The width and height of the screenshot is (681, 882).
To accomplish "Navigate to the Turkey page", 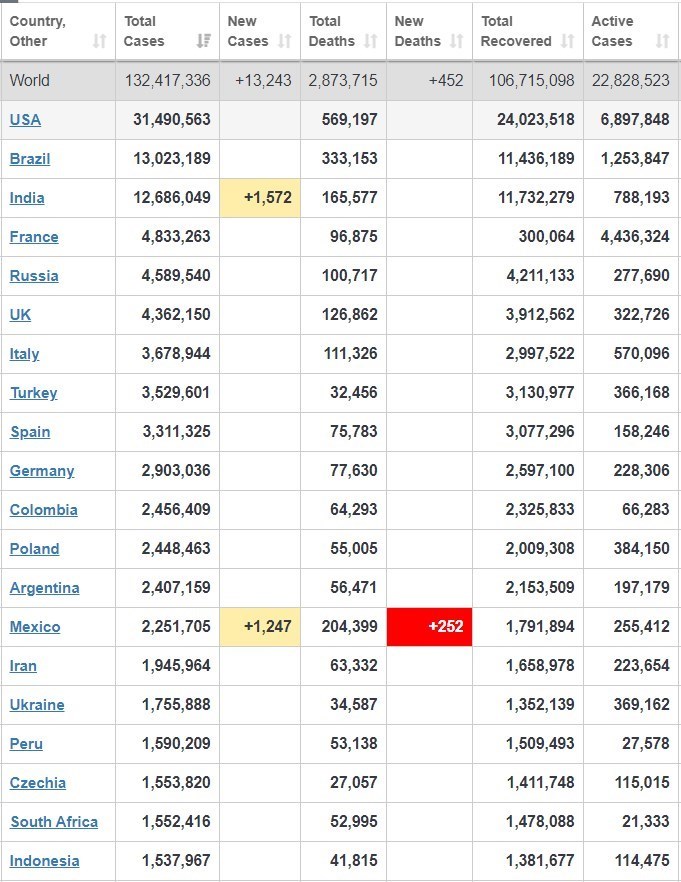I will [x=34, y=393].
